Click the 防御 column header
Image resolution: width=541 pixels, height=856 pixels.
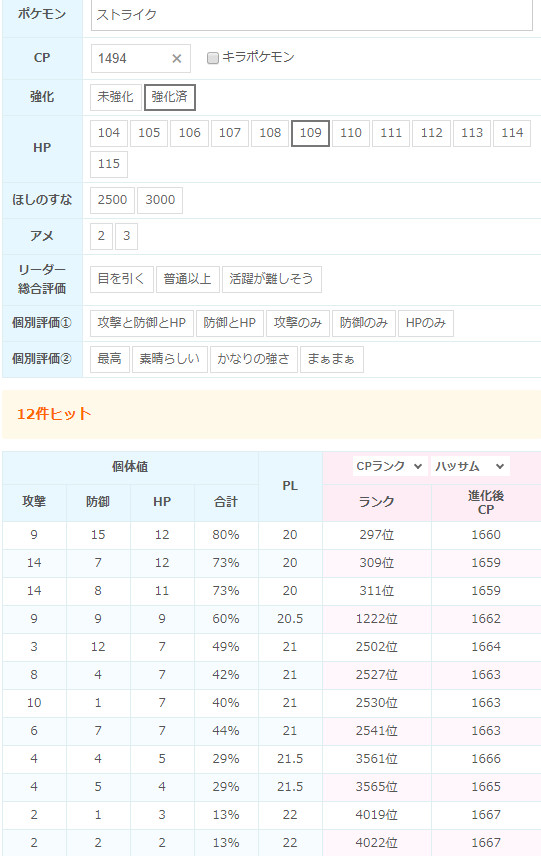point(98,502)
